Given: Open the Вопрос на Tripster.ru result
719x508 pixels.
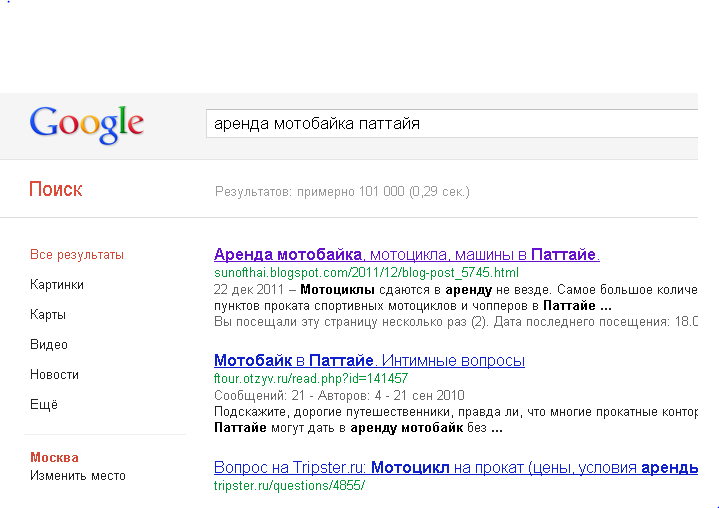Looking at the screenshot, I should coord(456,468).
